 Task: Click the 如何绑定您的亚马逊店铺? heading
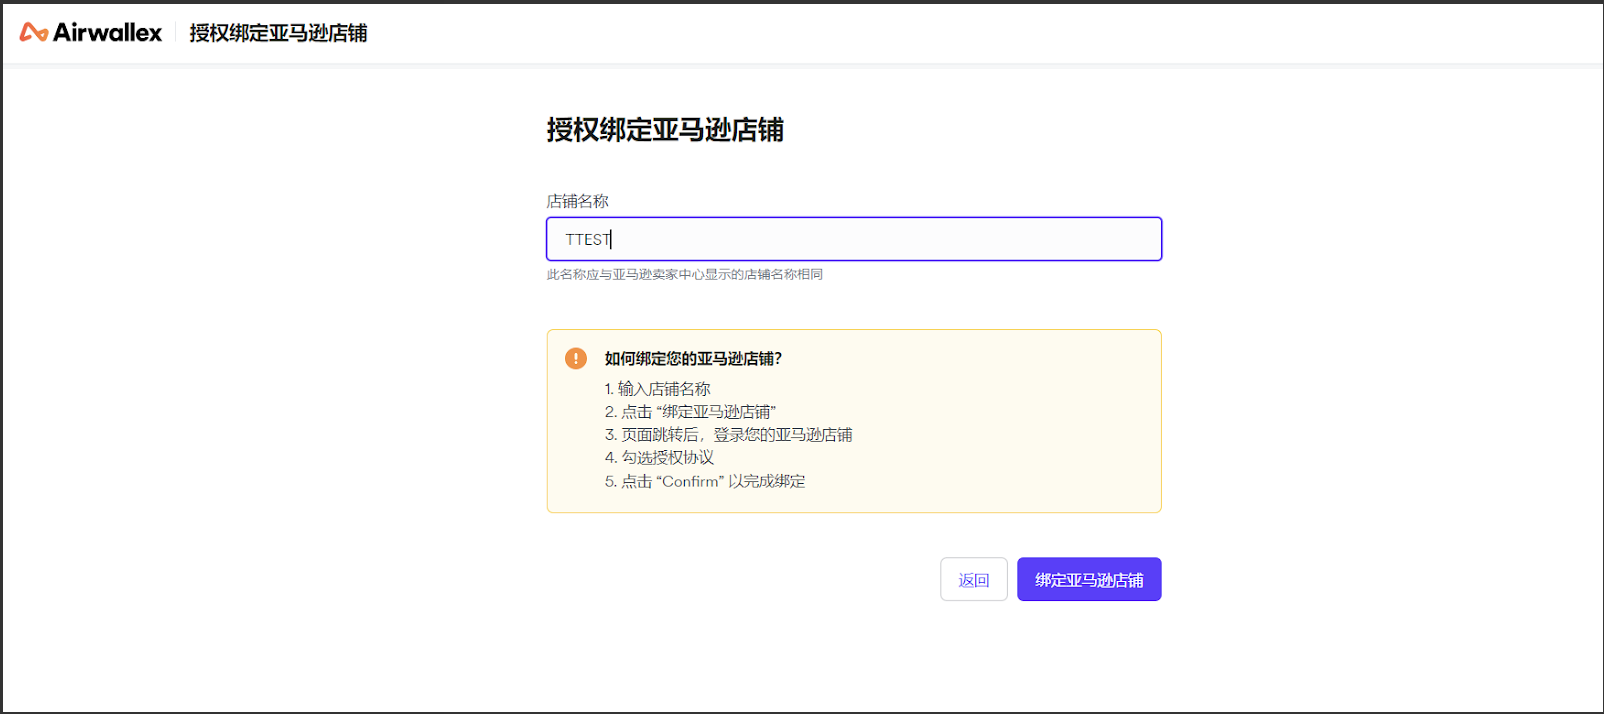[693, 358]
